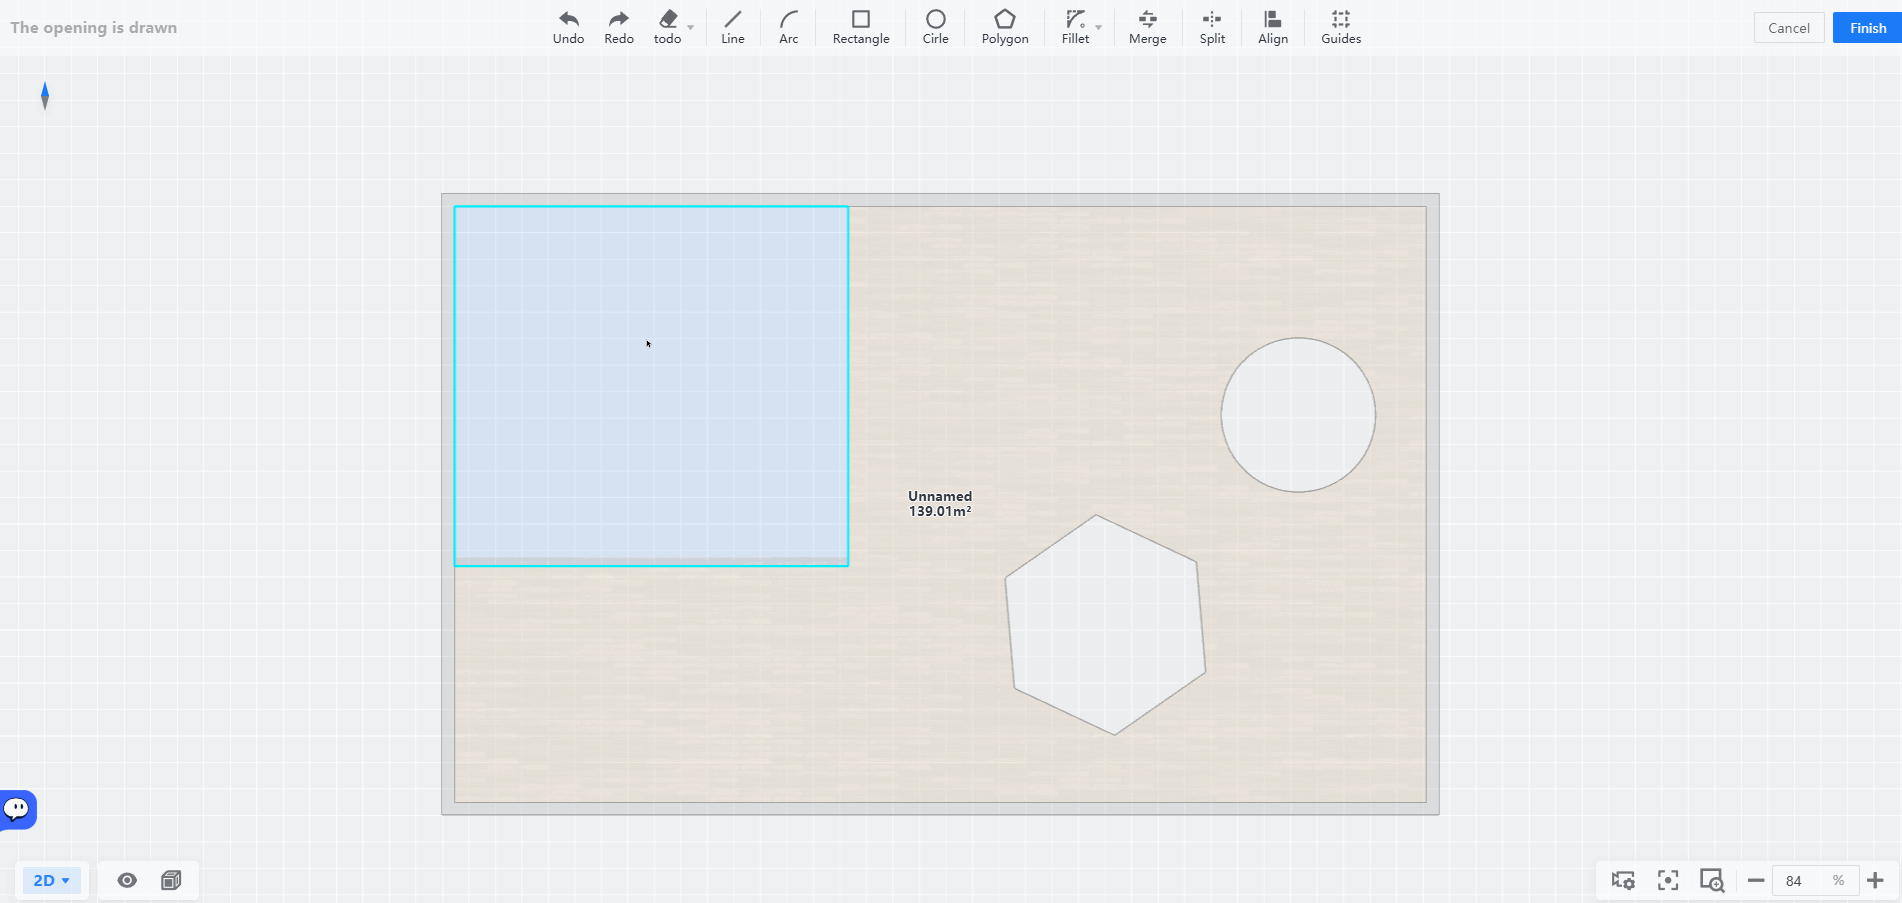Click the north compass indicator

[x=45, y=96]
